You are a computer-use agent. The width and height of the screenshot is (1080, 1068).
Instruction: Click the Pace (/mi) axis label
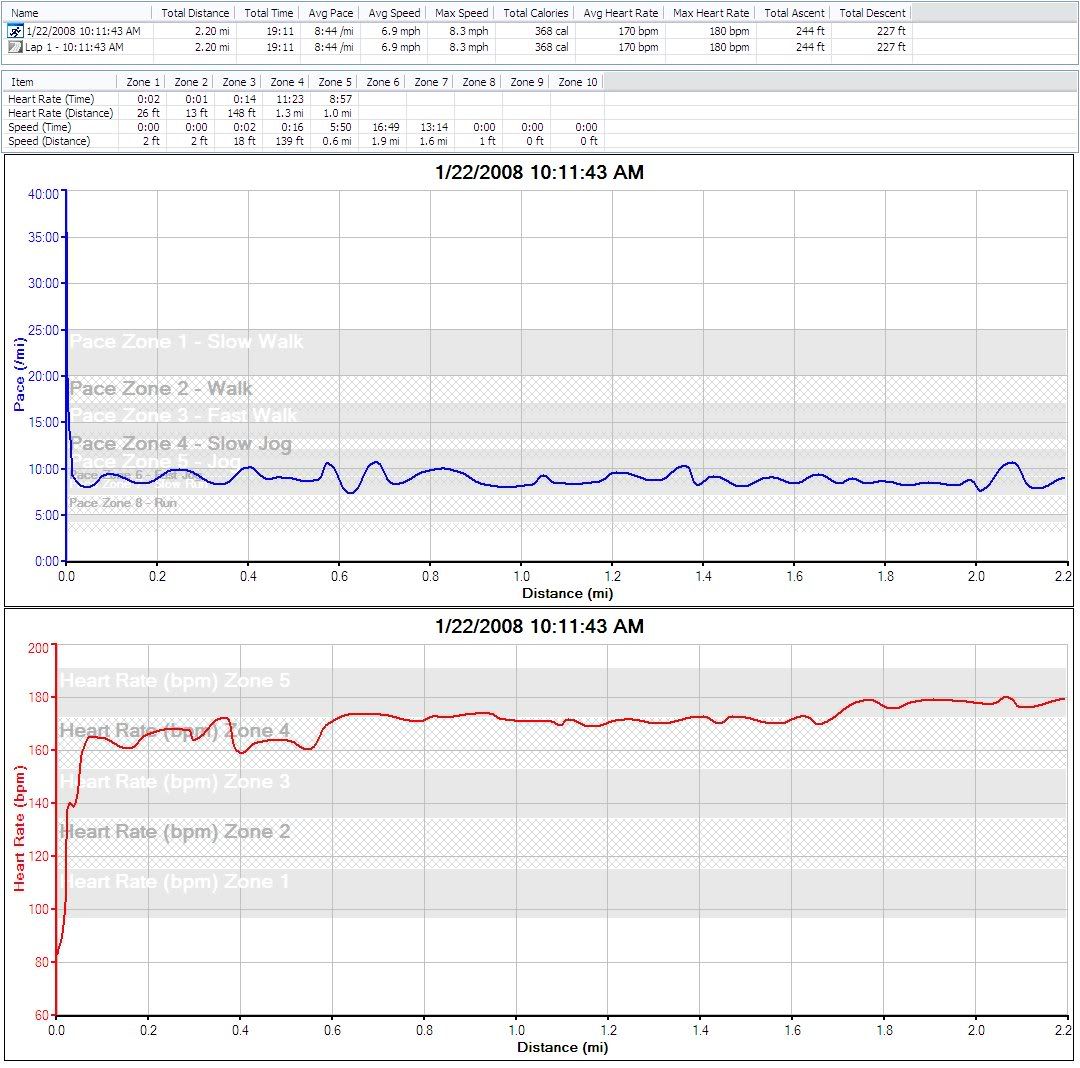tap(19, 377)
